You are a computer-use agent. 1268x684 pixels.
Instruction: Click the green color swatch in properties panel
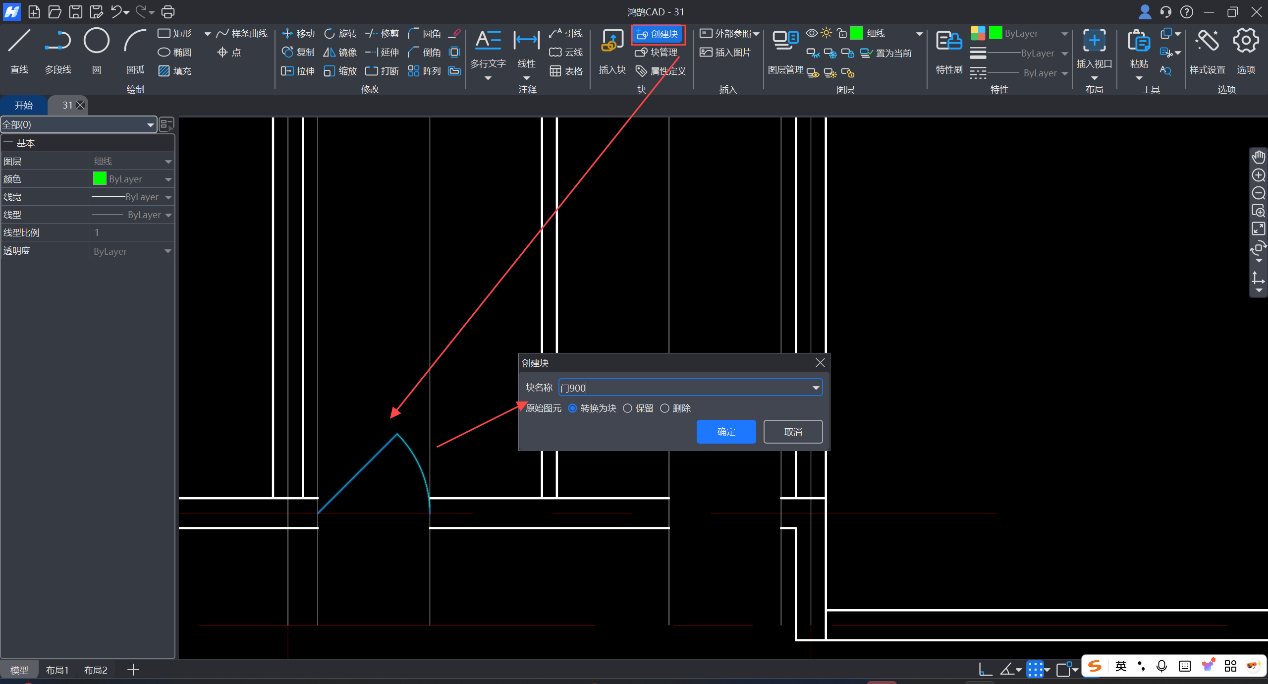coord(99,179)
